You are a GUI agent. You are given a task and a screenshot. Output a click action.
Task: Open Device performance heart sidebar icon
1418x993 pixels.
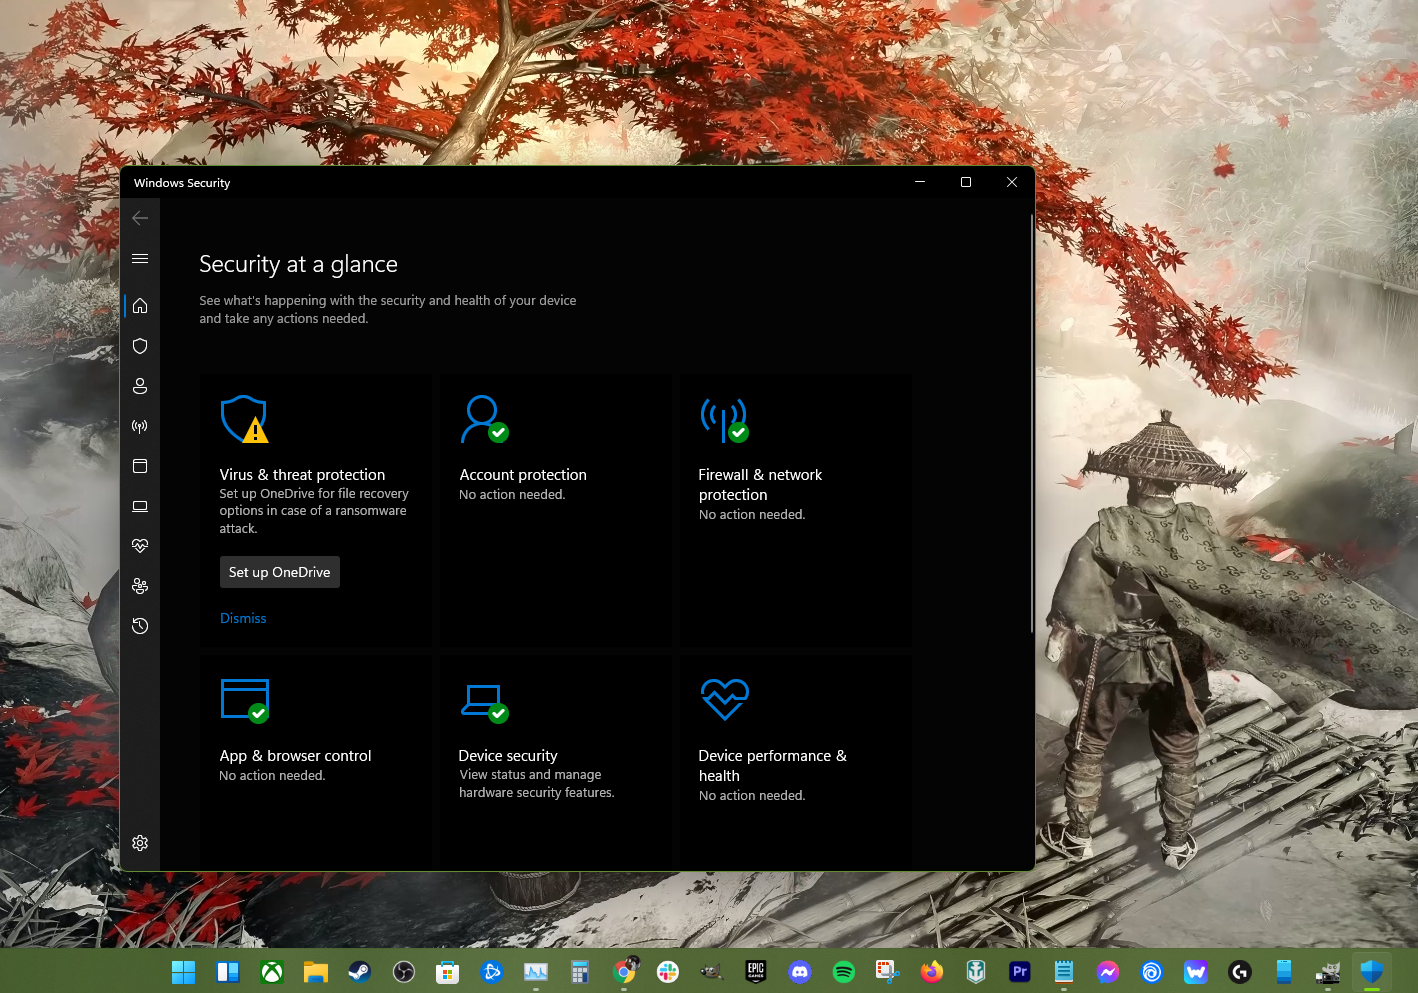point(140,546)
